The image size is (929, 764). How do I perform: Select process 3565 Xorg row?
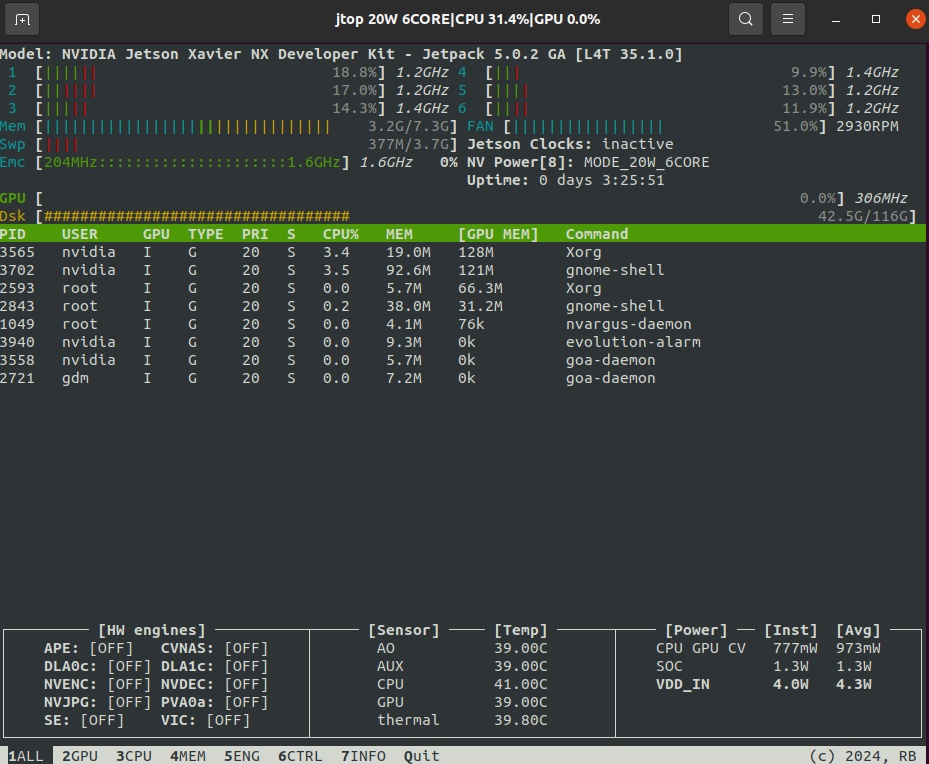click(463, 252)
